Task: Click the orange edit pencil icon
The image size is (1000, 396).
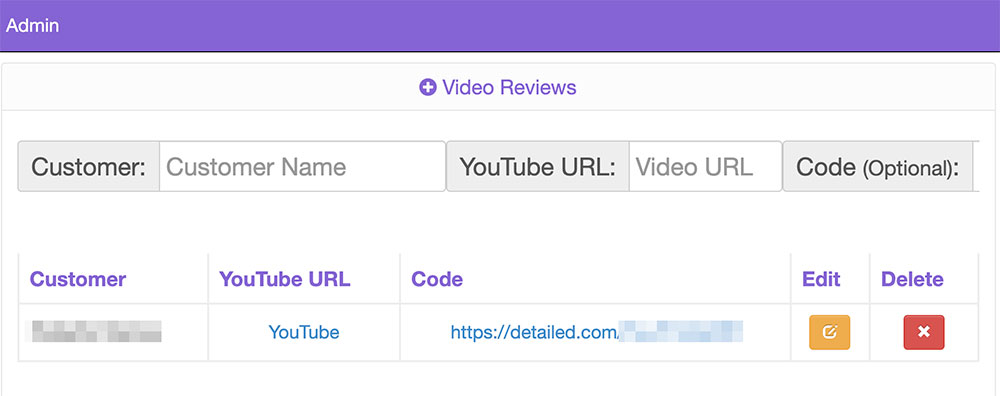Action: coord(829,332)
